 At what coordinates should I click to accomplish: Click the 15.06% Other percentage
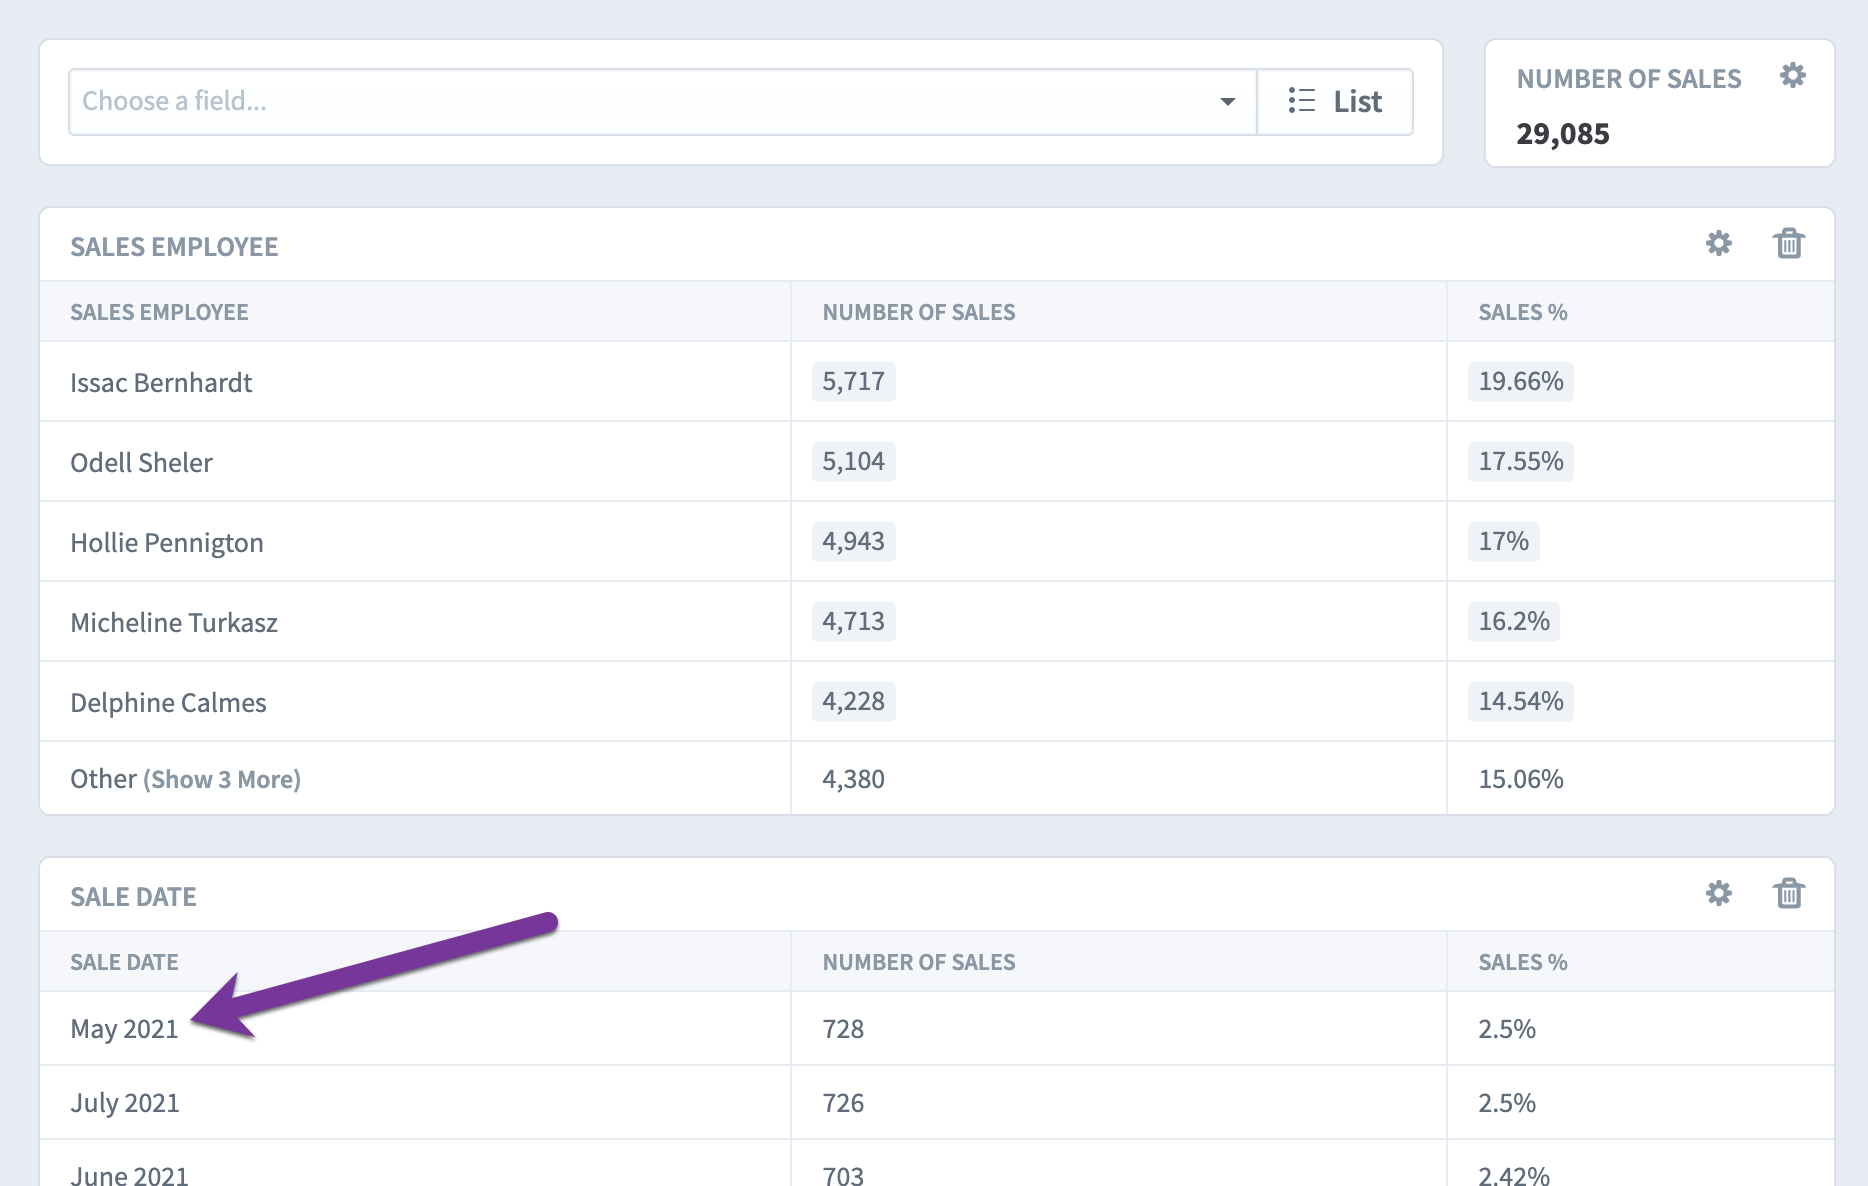1521,779
